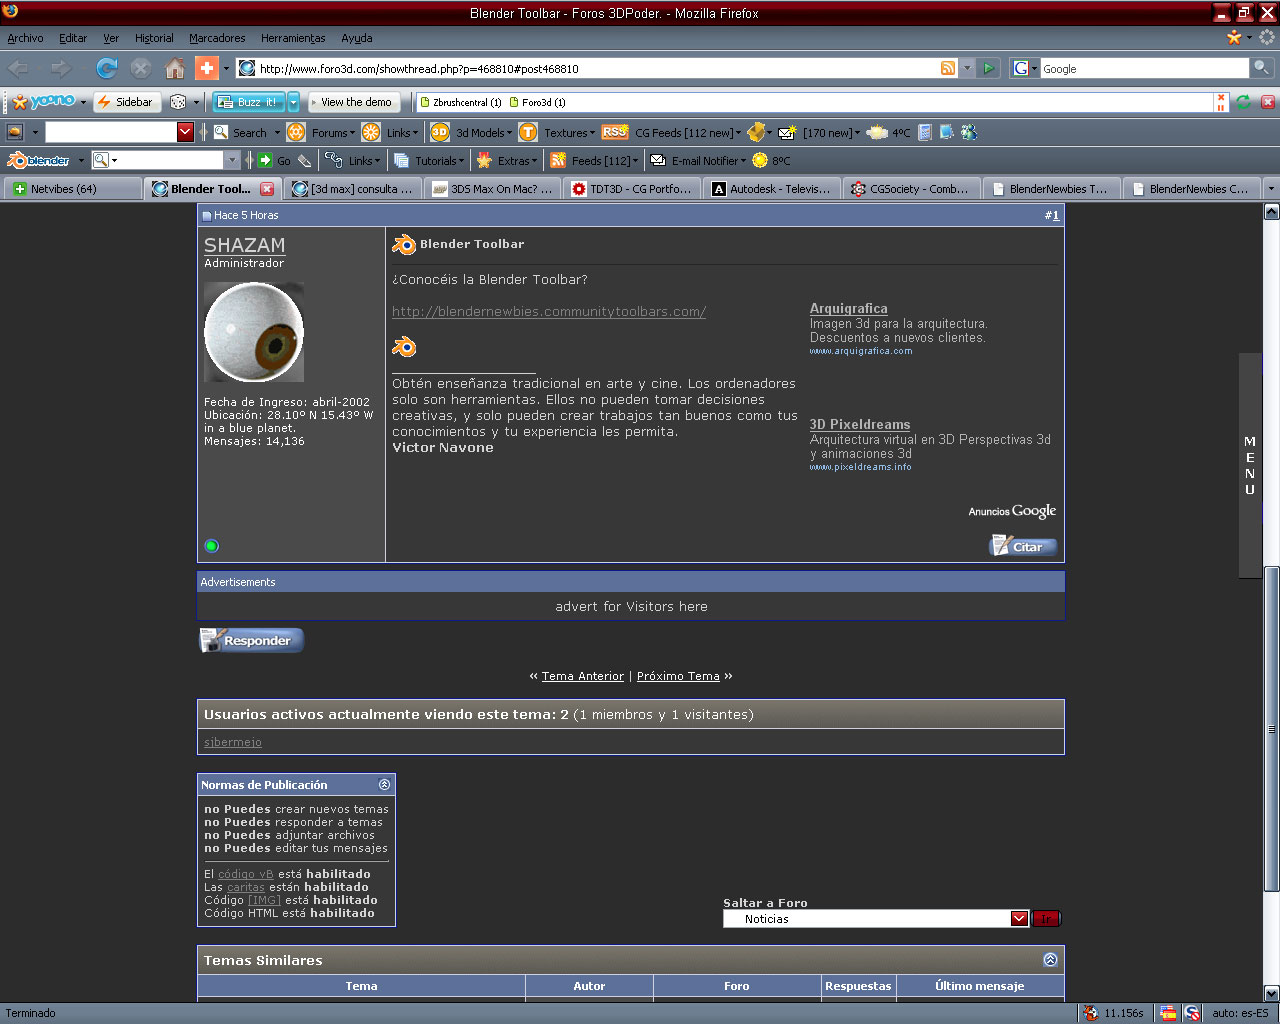The image size is (1280, 1024).
Task: Collapse the Temas Similares section
Action: click(x=1050, y=960)
